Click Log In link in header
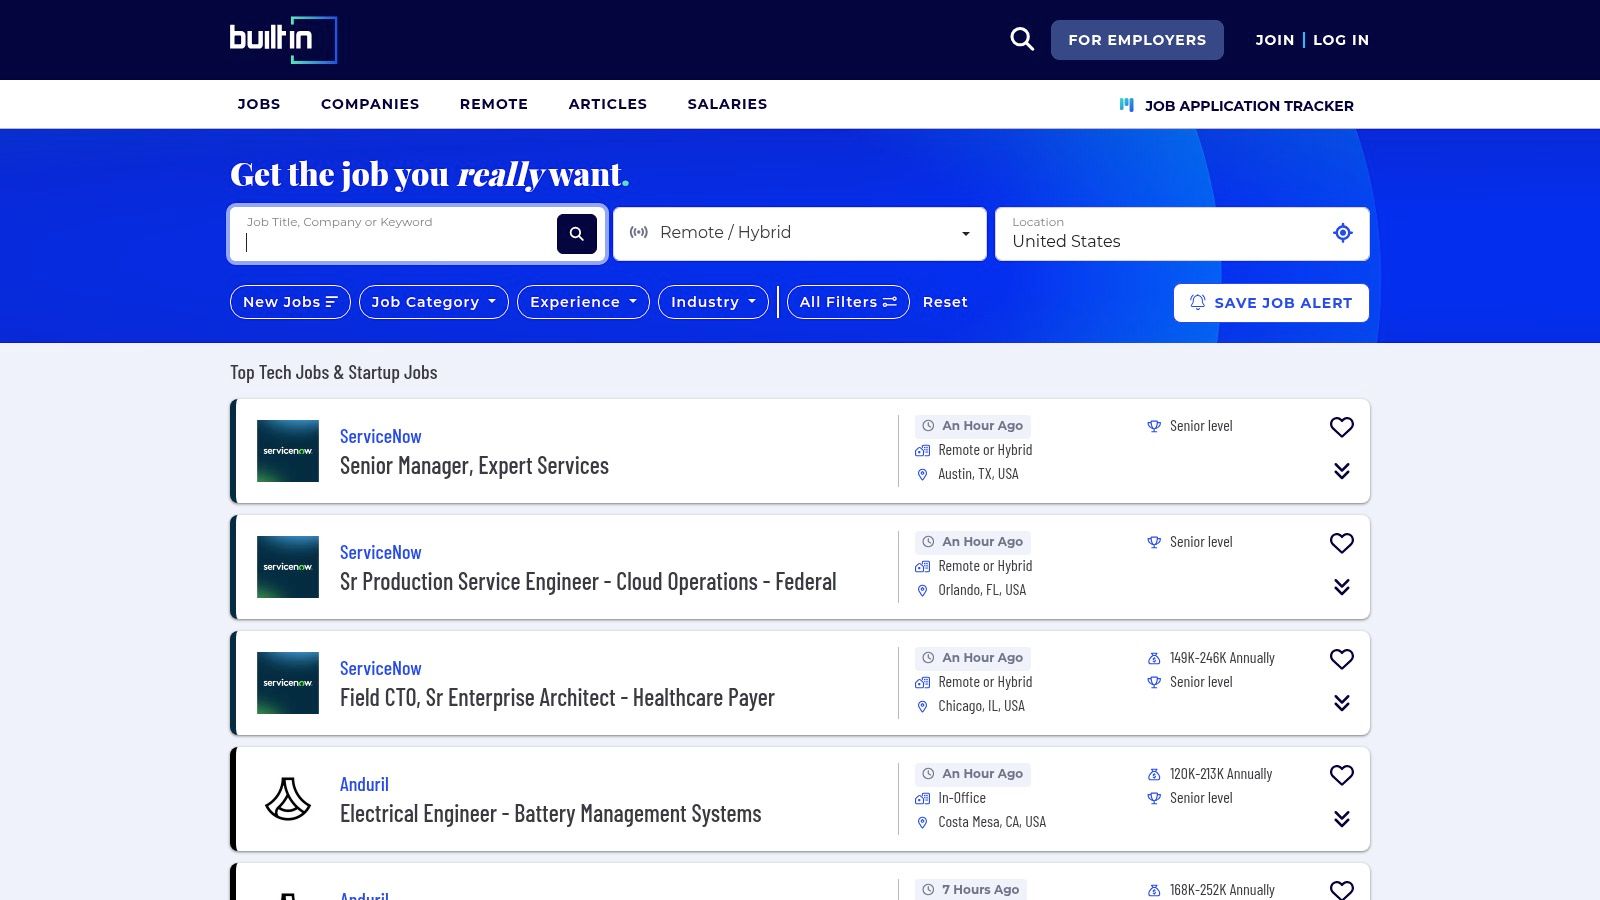The width and height of the screenshot is (1600, 900). [x=1341, y=40]
